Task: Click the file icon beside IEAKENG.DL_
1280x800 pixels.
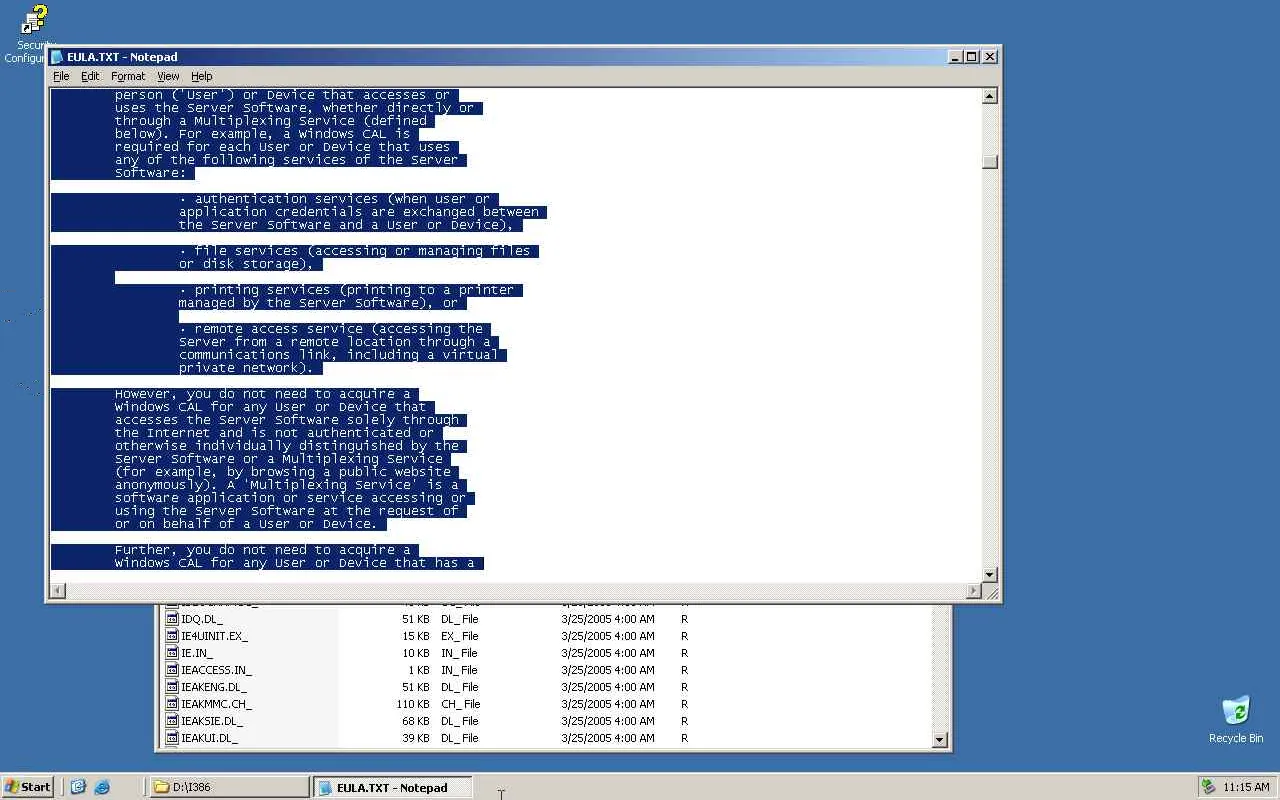Action: tap(172, 687)
